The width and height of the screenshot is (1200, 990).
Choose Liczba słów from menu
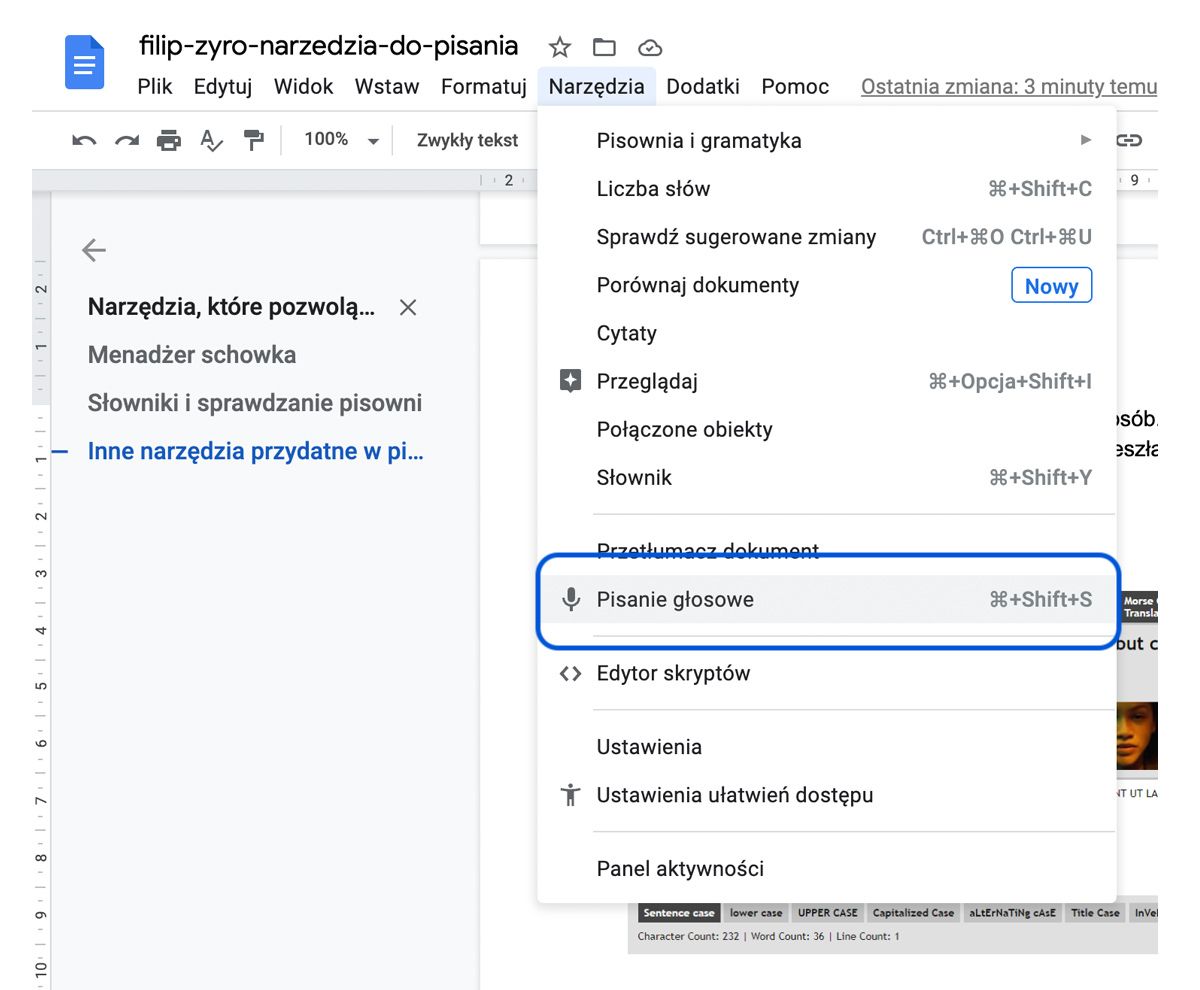[x=653, y=189]
